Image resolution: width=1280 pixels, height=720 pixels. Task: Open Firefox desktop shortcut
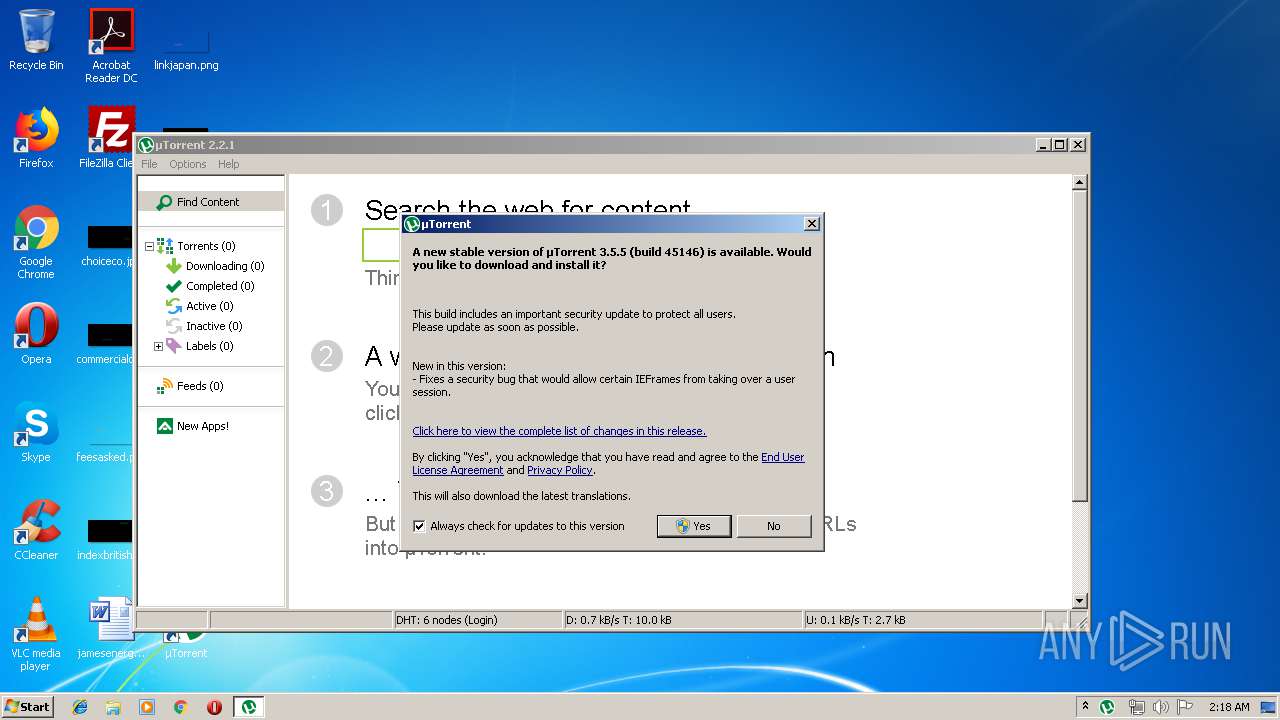pyautogui.click(x=36, y=138)
